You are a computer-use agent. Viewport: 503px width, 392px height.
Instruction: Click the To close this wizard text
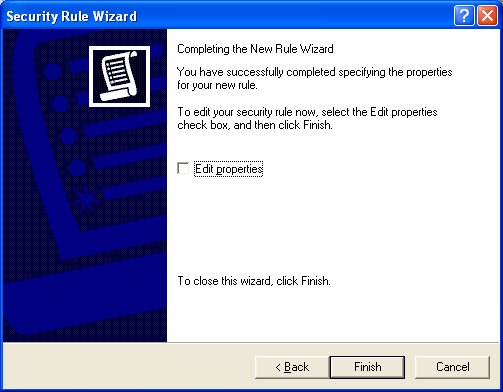point(254,281)
